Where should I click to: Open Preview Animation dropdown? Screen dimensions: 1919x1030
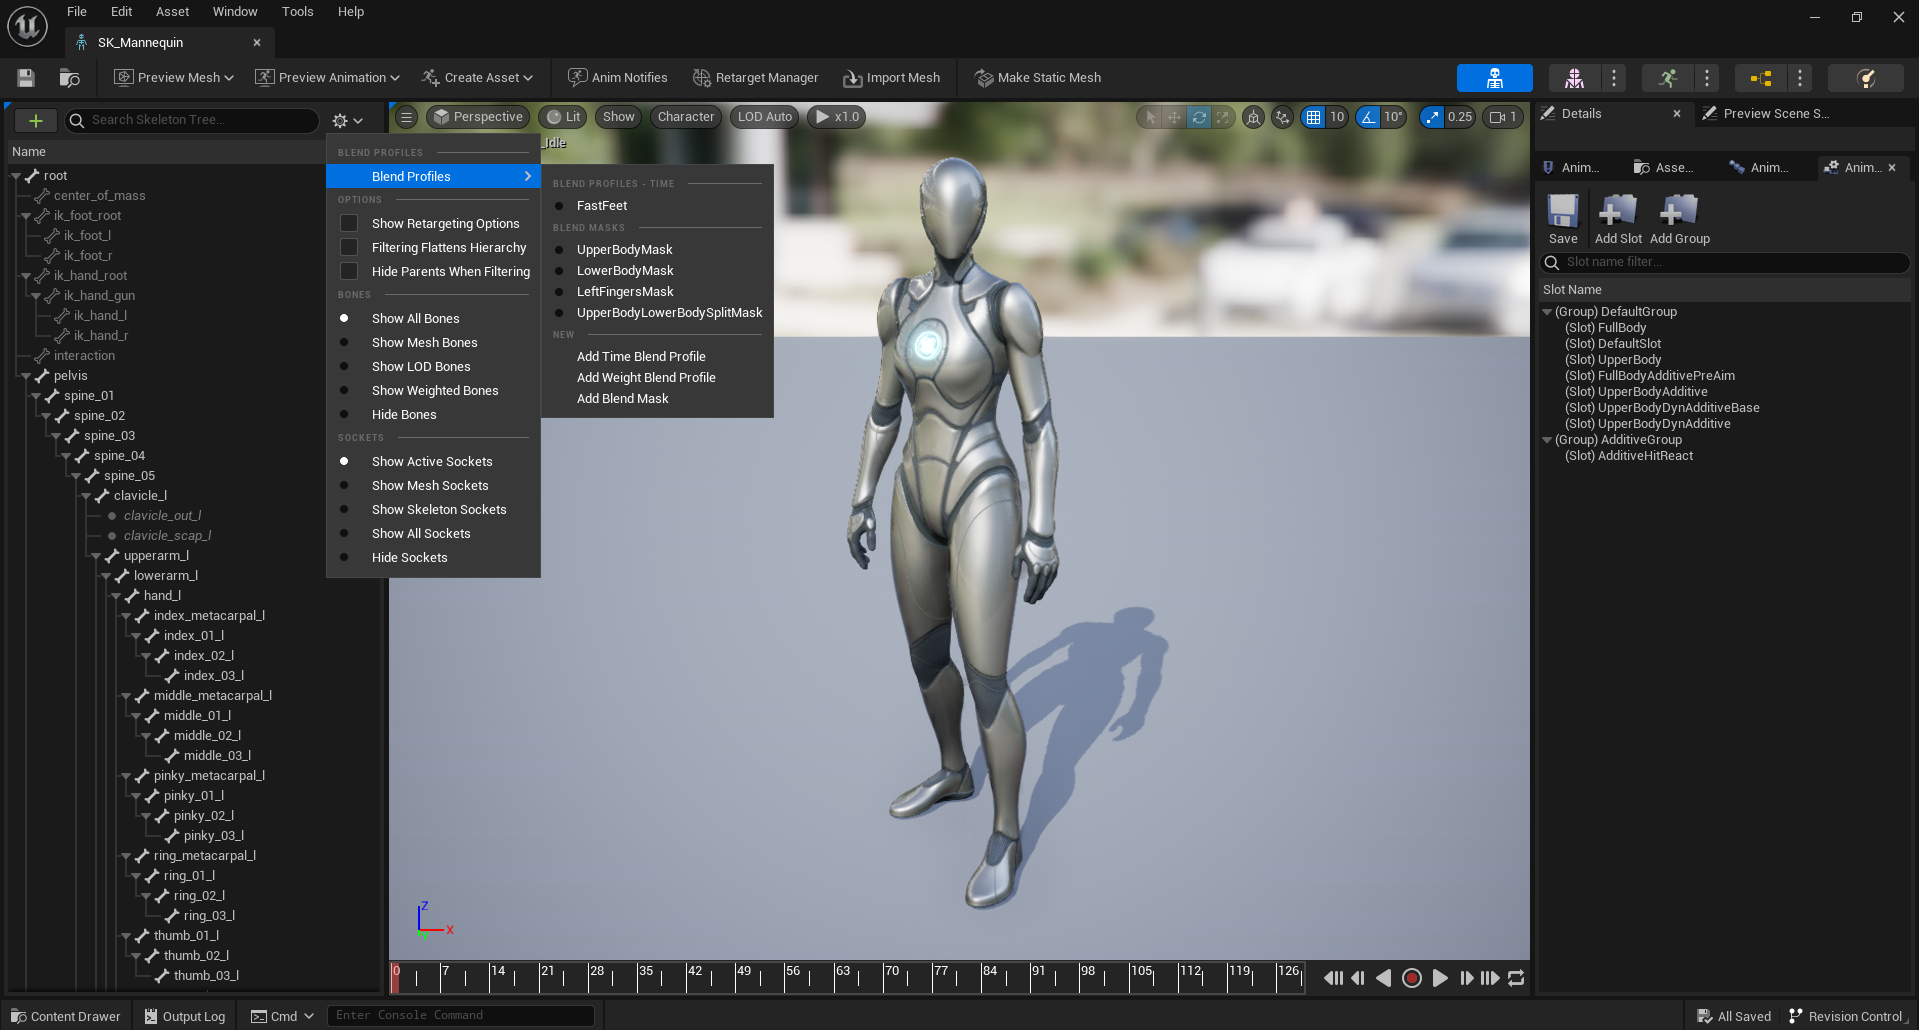[328, 78]
